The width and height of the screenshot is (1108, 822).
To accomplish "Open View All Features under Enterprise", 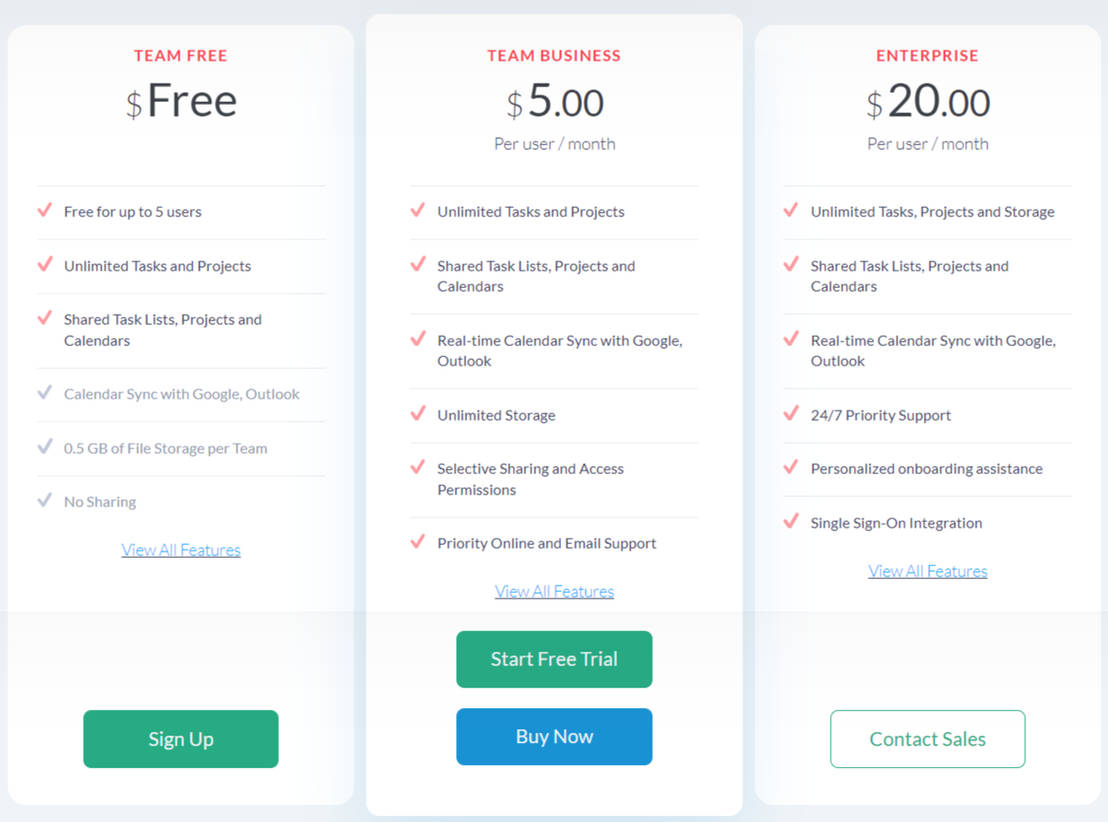I will [927, 571].
